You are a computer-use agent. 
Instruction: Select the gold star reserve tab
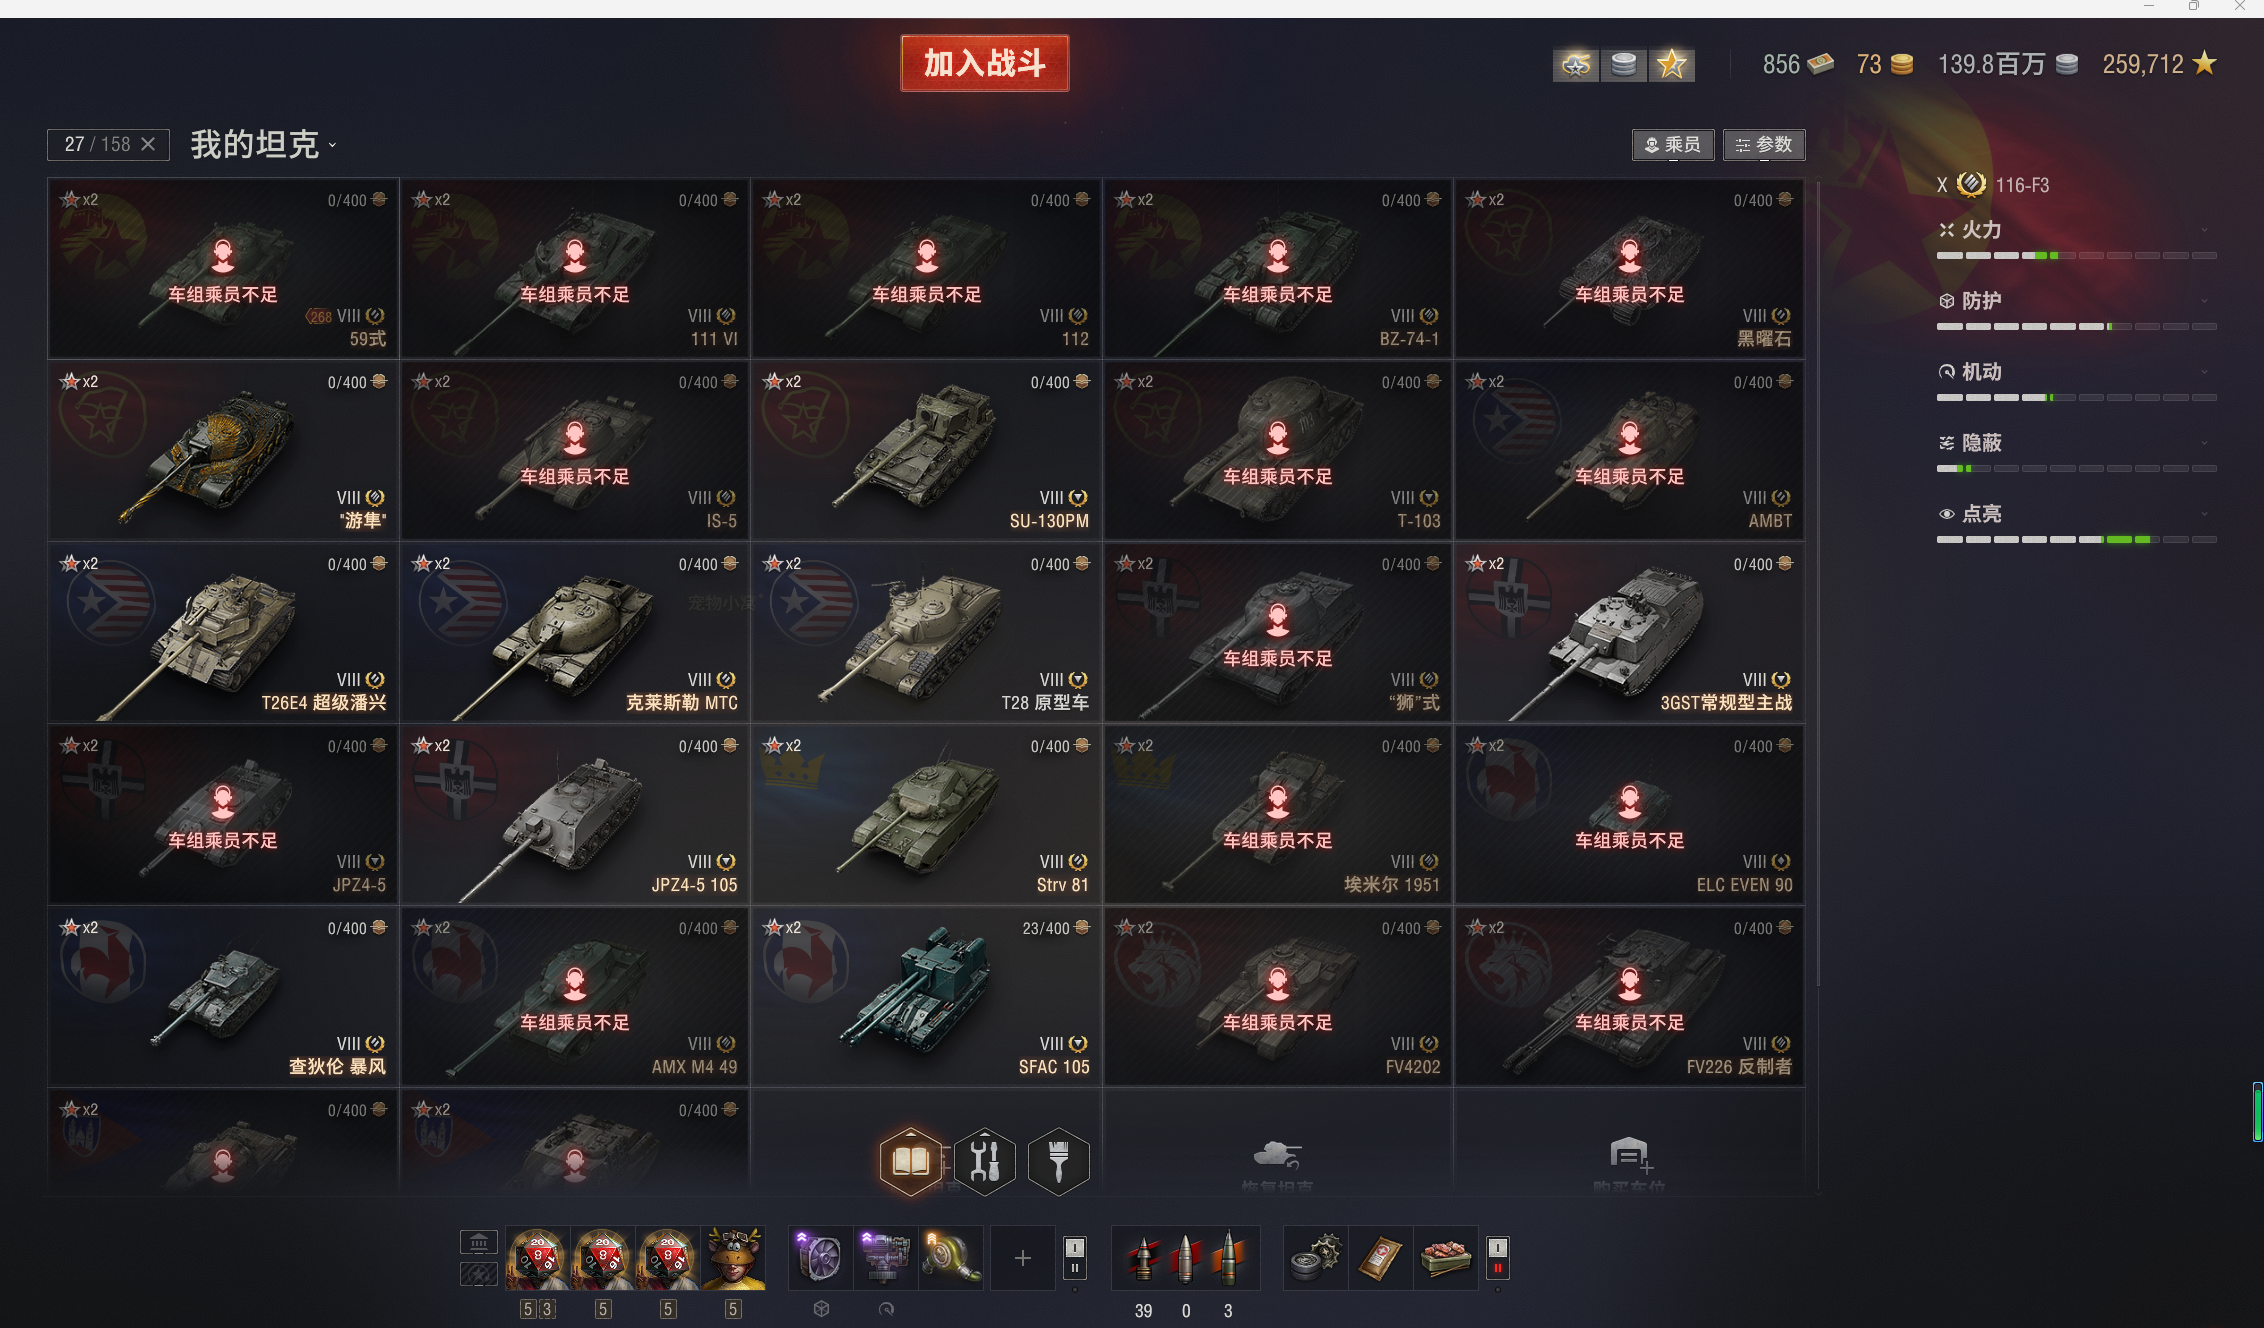coord(1671,65)
